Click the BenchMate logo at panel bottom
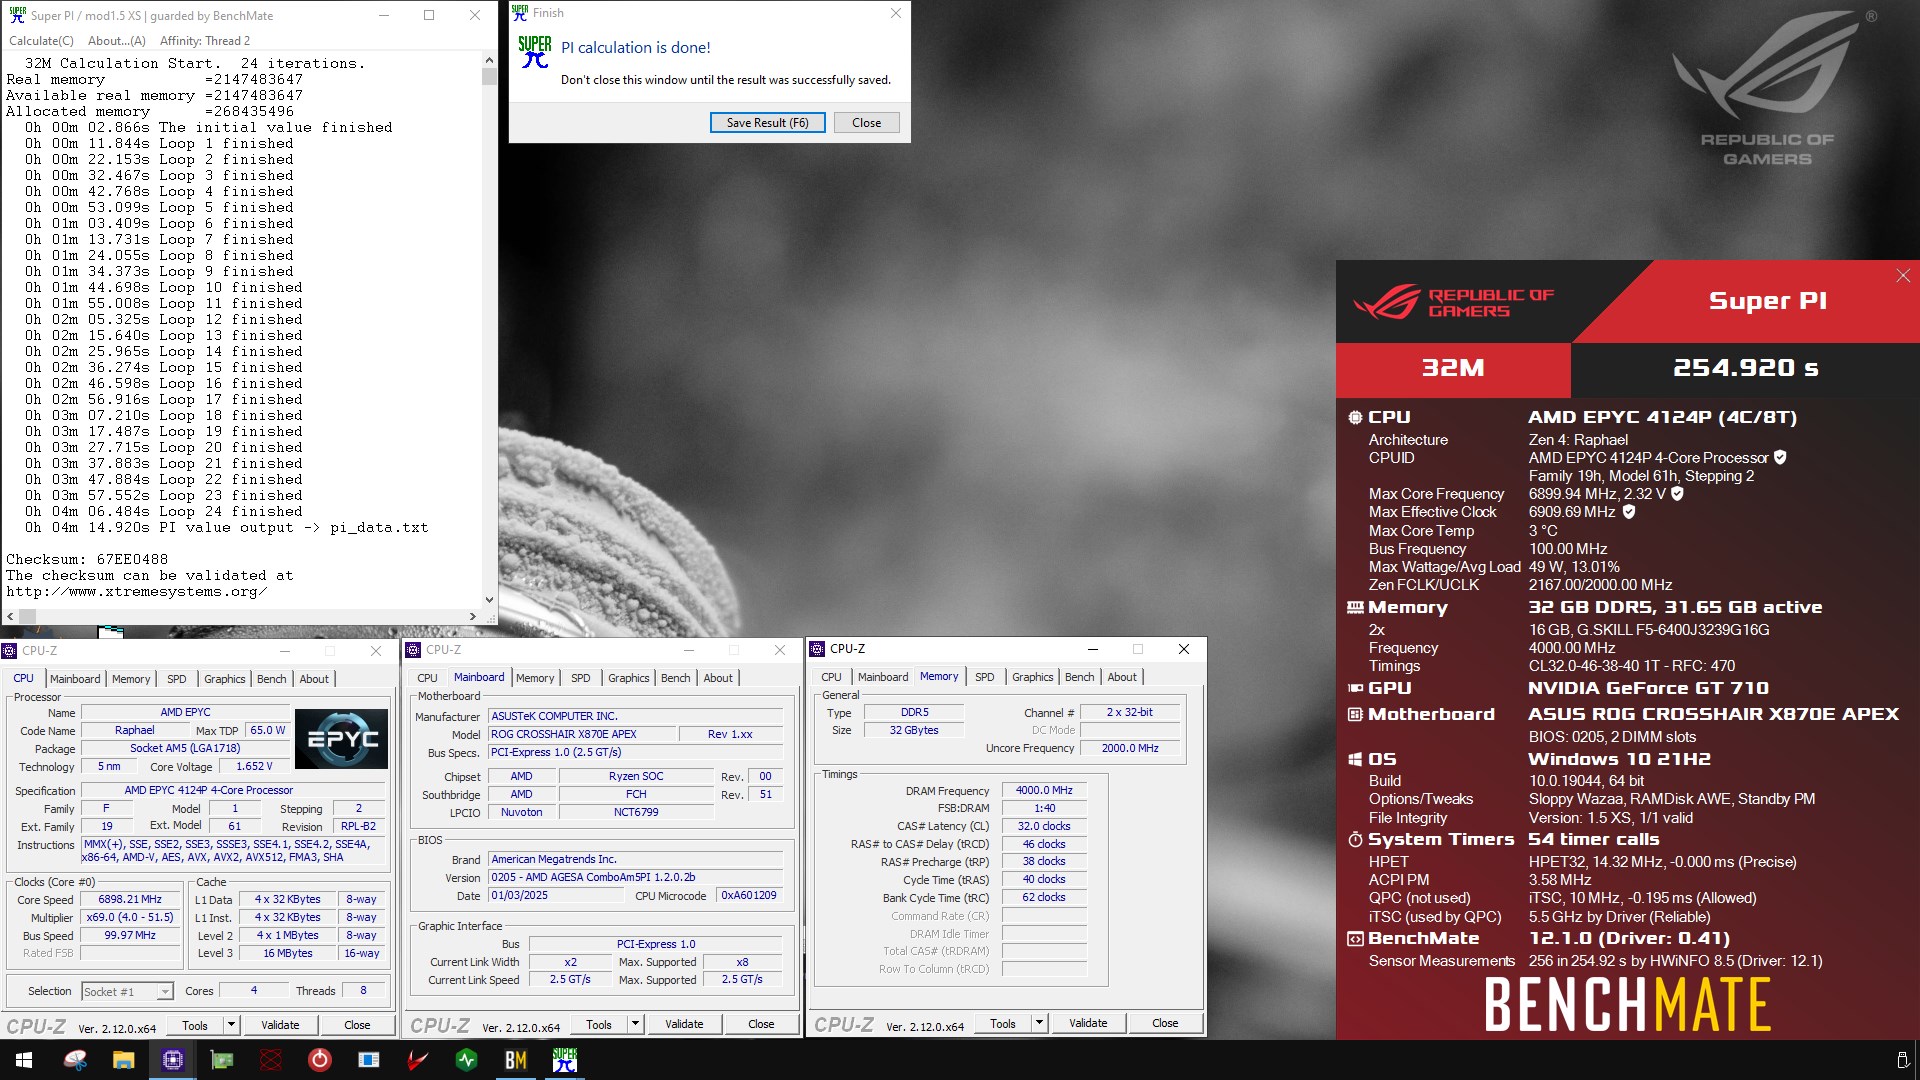This screenshot has height=1080, width=1920. (x=1627, y=1005)
